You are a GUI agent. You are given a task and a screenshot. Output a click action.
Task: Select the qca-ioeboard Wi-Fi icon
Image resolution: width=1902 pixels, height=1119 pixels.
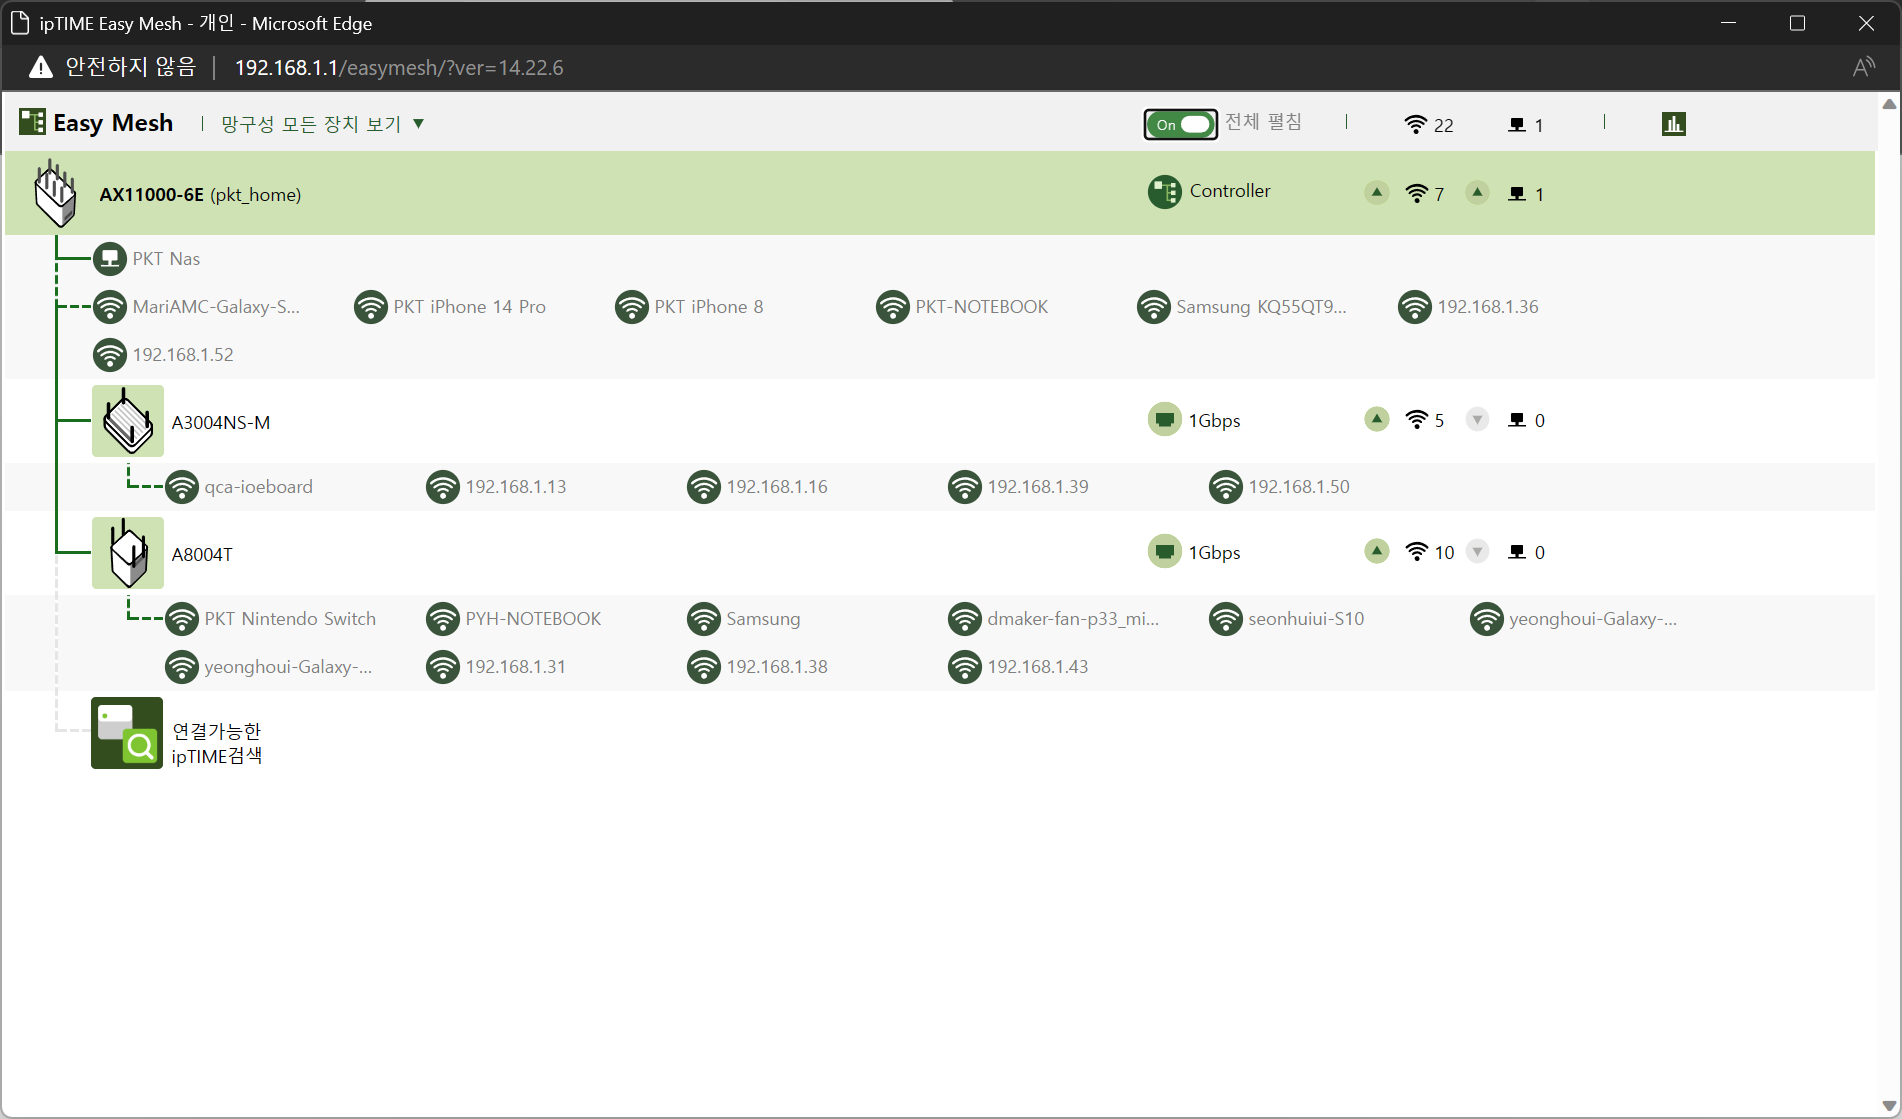(182, 487)
